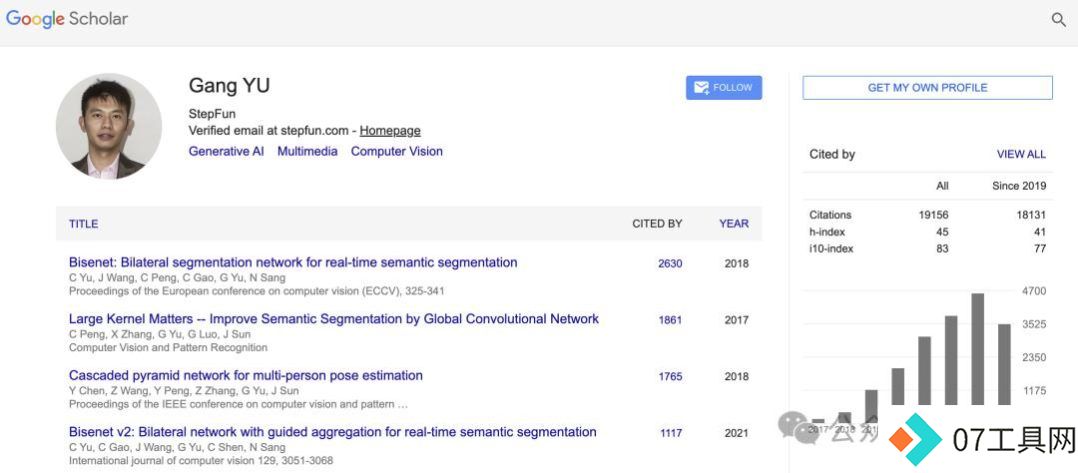
Task: Sort publications by YEAR column
Action: (734, 224)
